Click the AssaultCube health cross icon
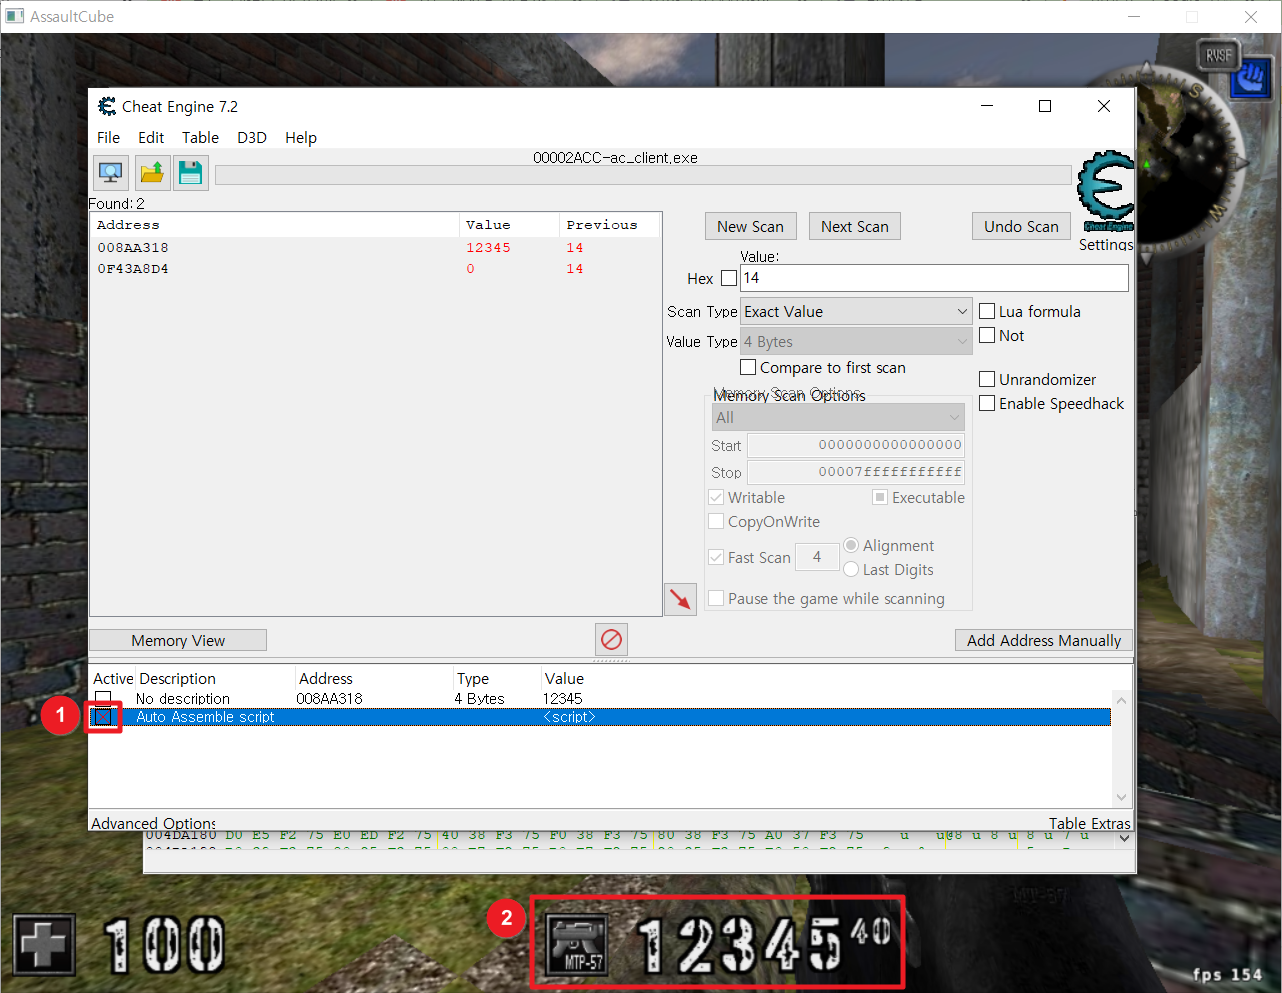1282x993 pixels. (44, 944)
